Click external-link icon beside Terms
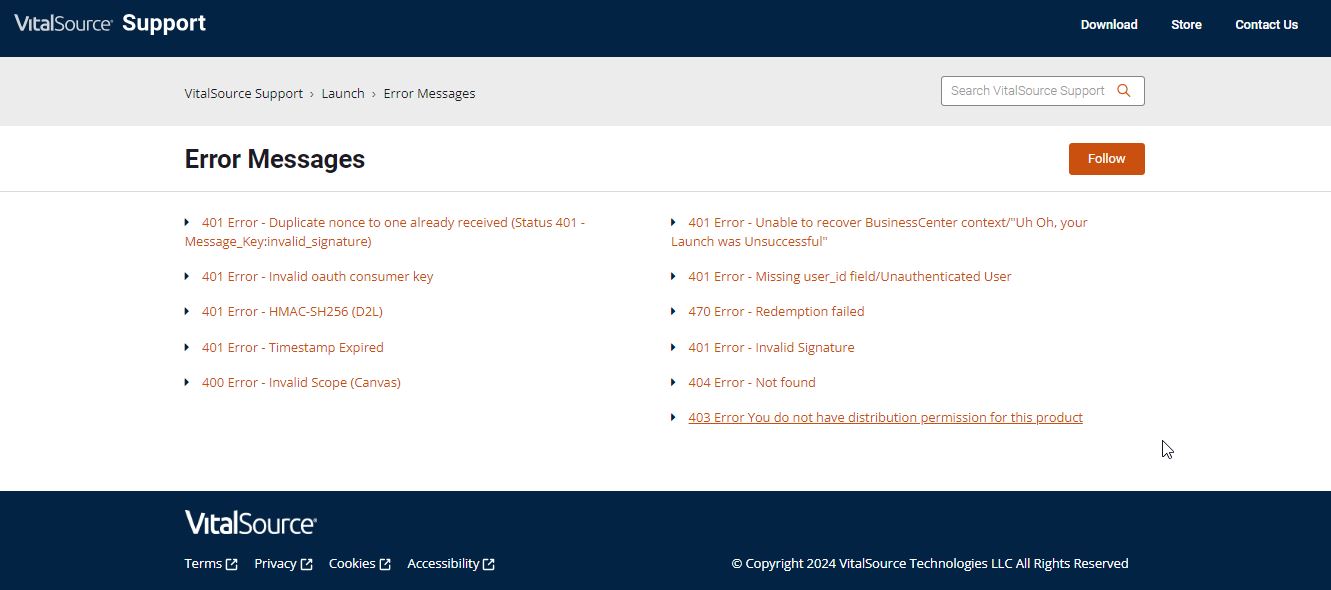Screen dimensions: 1331x590 click(x=232, y=564)
